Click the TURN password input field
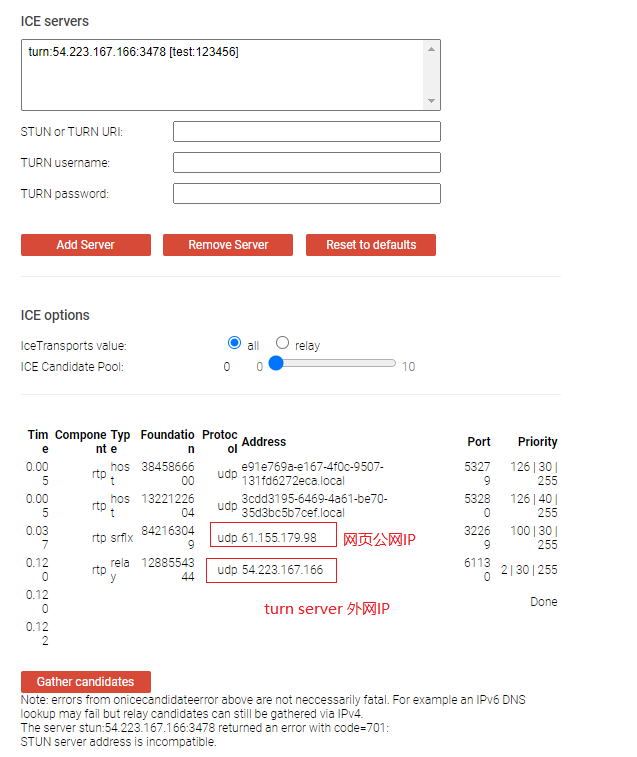 (306, 194)
